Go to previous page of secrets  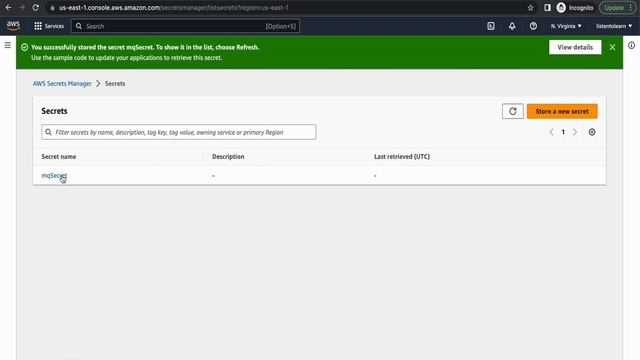click(551, 132)
